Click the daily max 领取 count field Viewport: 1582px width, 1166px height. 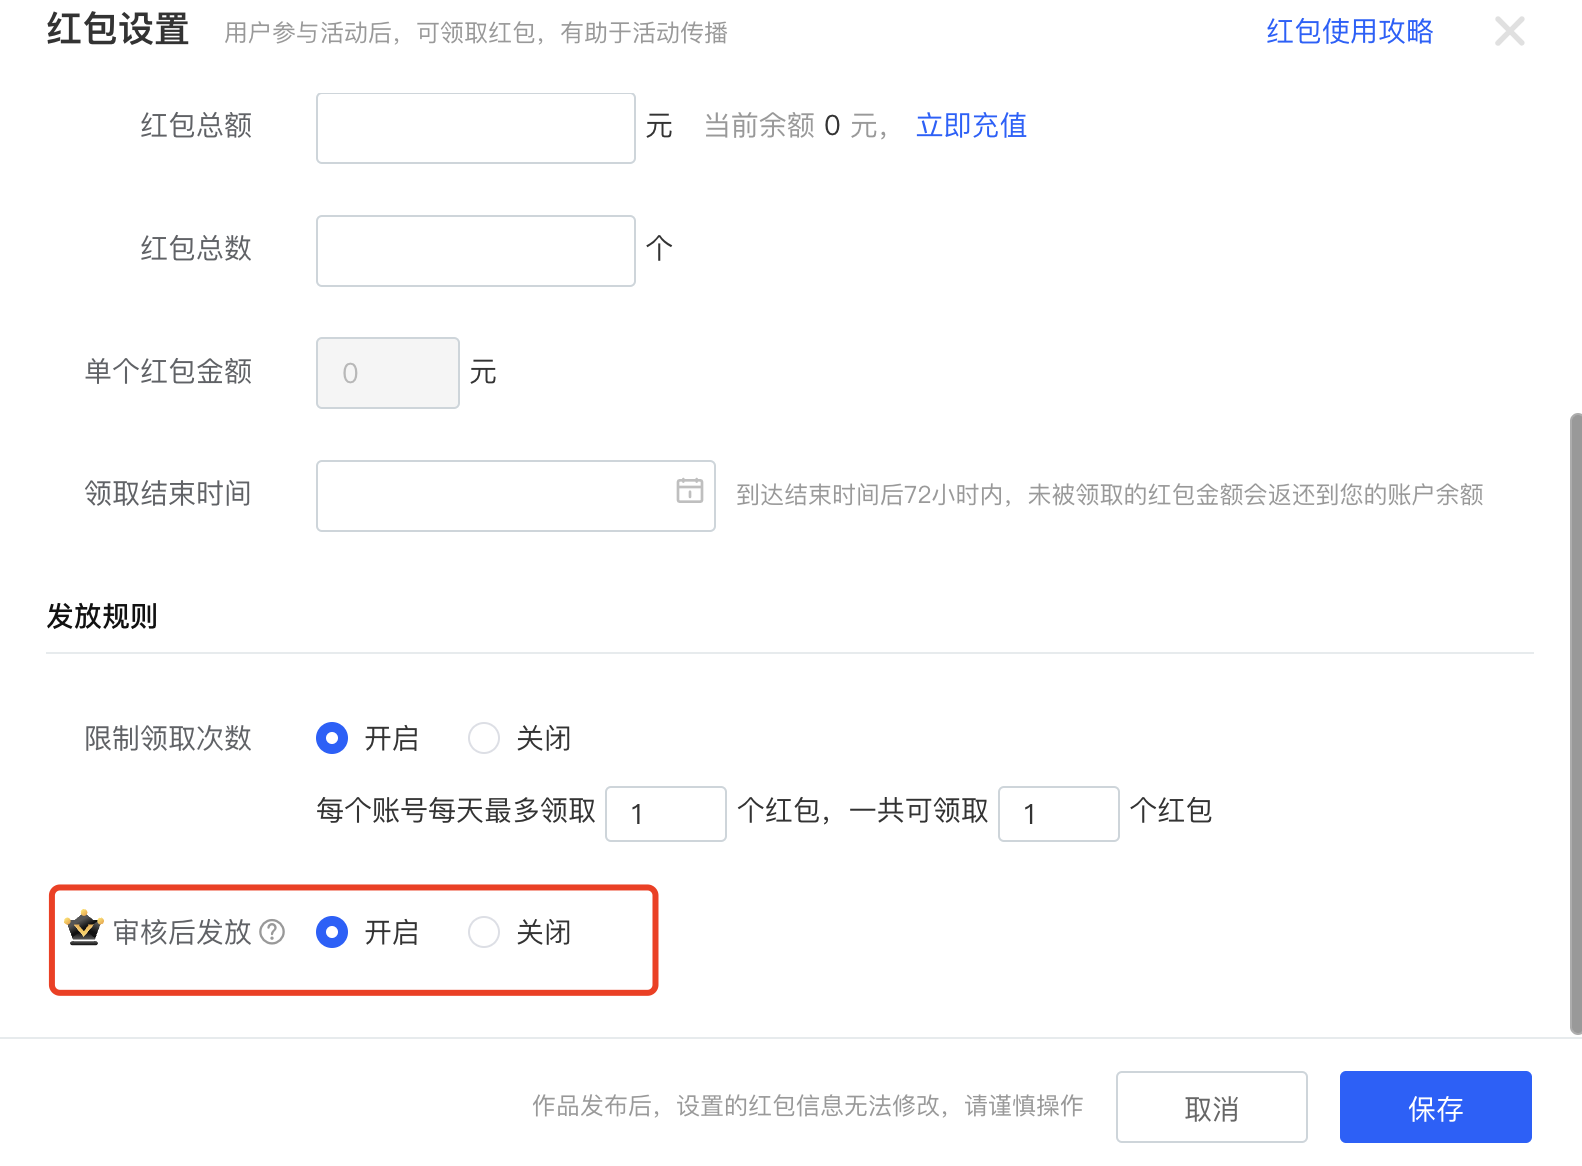click(665, 814)
